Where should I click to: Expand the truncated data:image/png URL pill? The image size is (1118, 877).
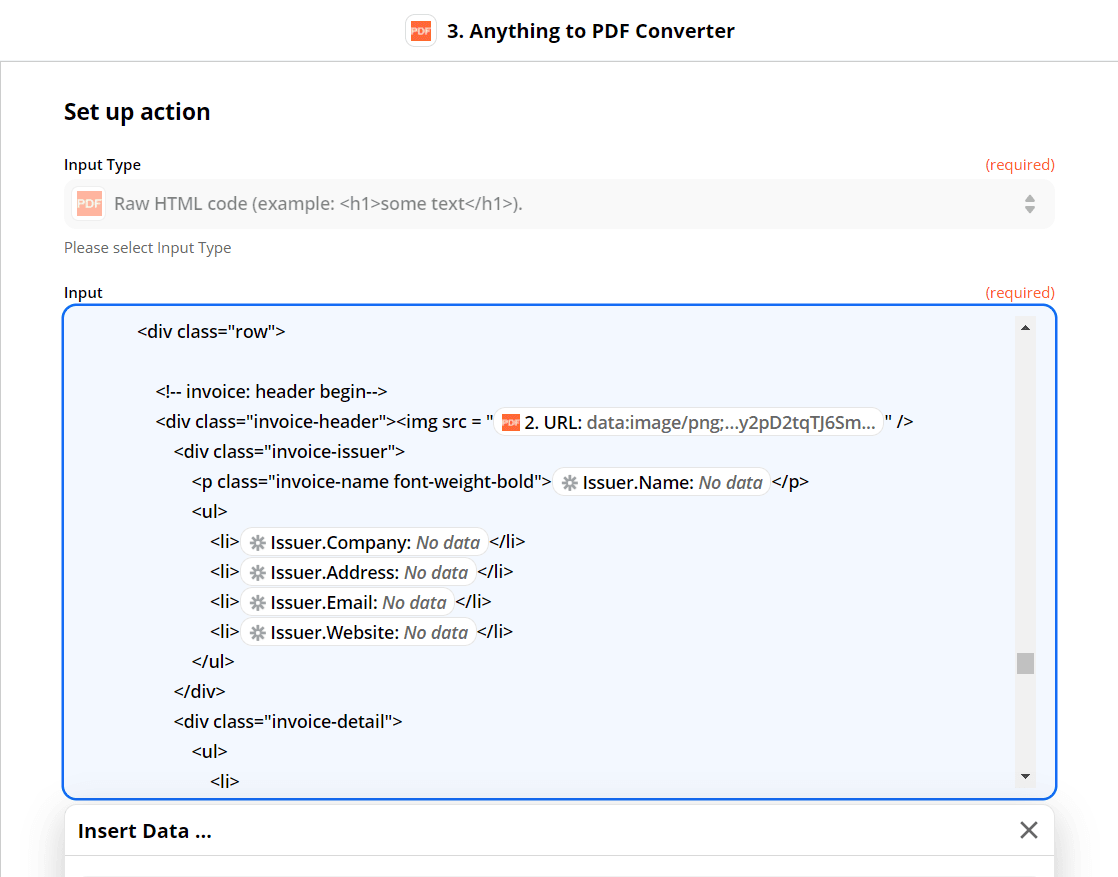click(688, 421)
